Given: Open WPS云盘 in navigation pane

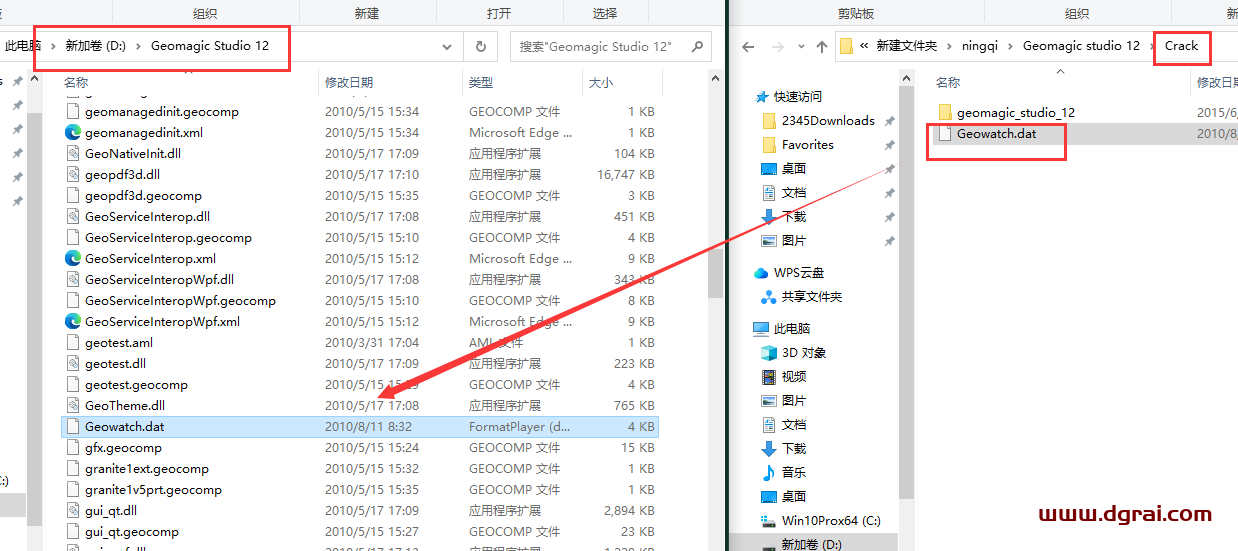Looking at the screenshot, I should (x=799, y=273).
